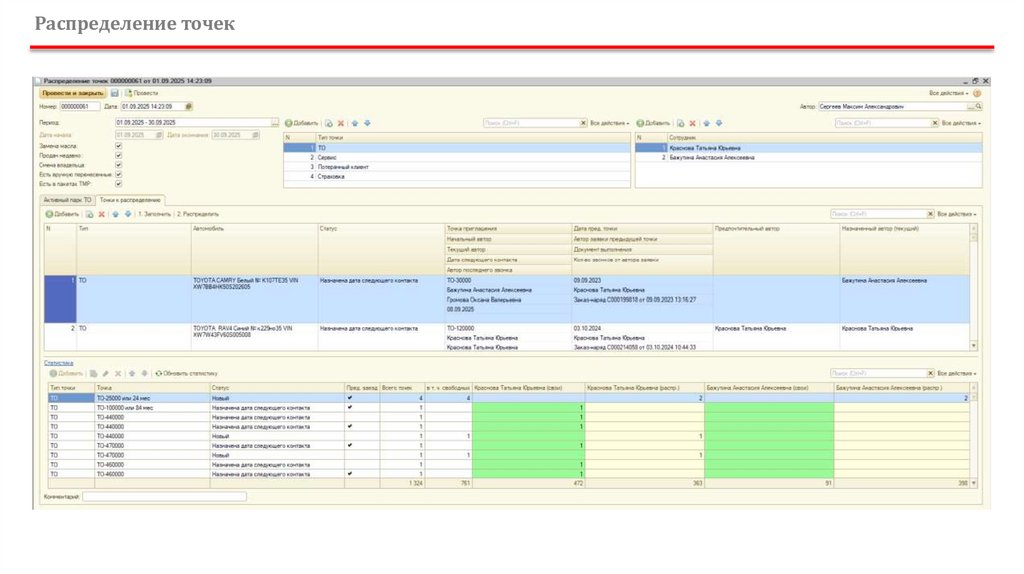Select the Точки к распределению tab
Viewport: 1024px width, 574px height.
click(x=130, y=200)
